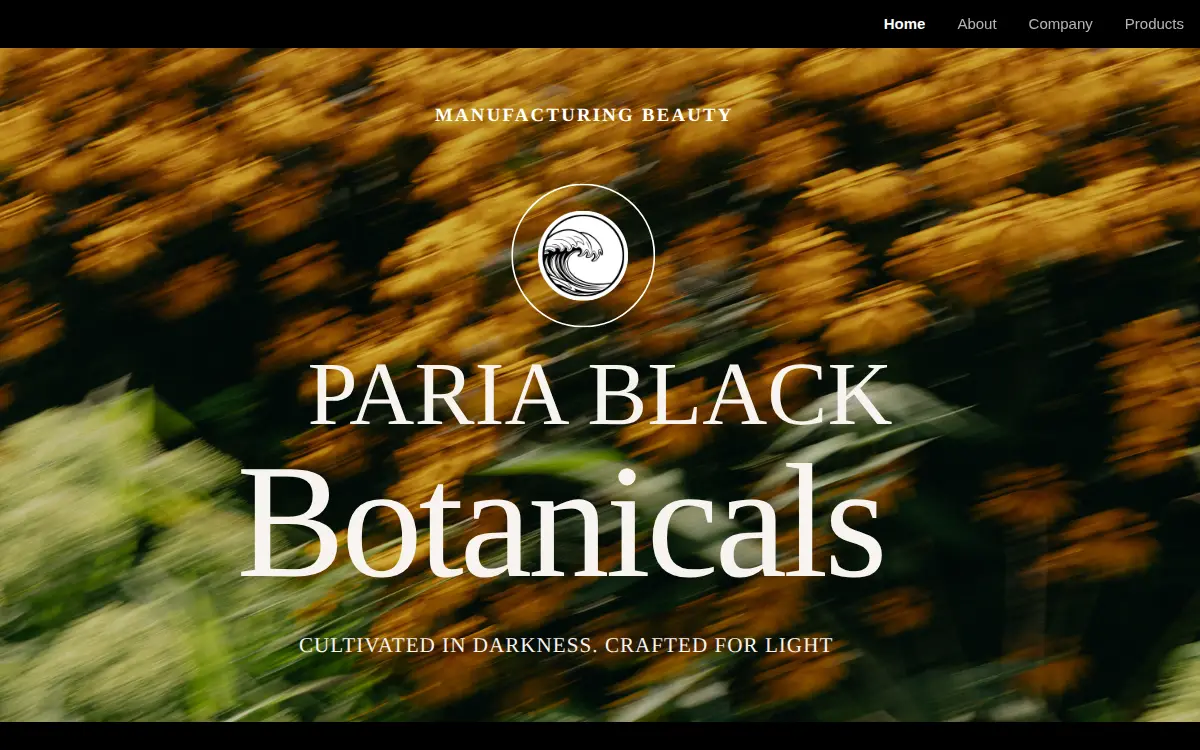Click the large Botanicals title

pyautogui.click(x=561, y=522)
